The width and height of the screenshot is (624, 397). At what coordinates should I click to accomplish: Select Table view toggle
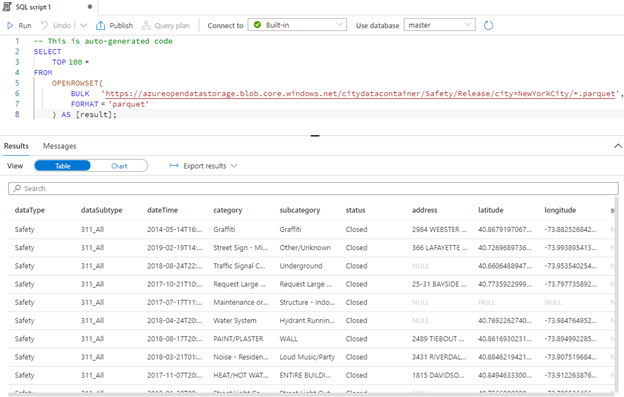coord(62,166)
